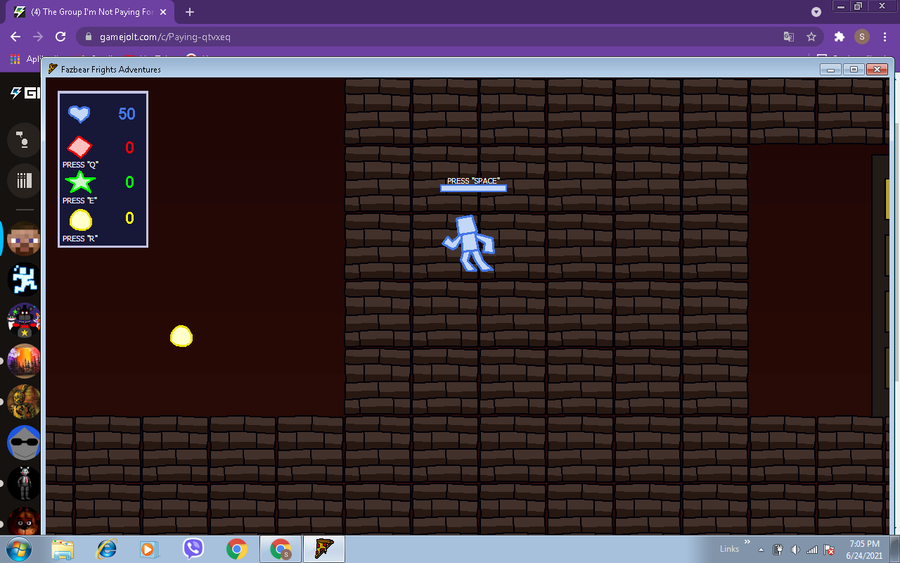Click the PRESS "Q" label
The width and height of the screenshot is (900, 563).
click(x=80, y=165)
